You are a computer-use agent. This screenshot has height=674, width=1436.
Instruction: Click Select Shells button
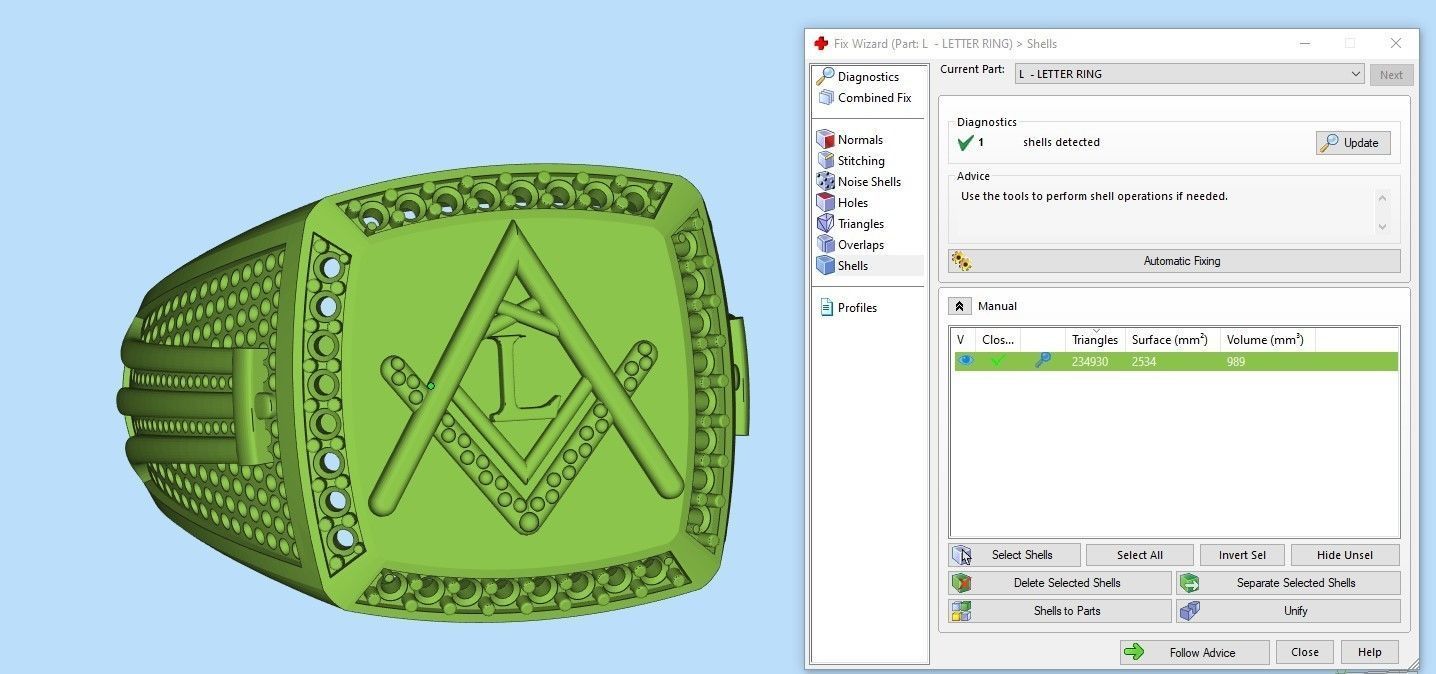(1014, 555)
